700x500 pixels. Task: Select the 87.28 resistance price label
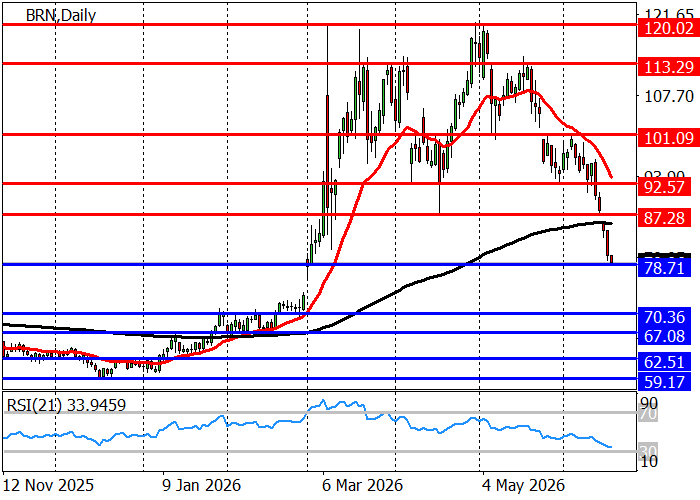click(664, 218)
